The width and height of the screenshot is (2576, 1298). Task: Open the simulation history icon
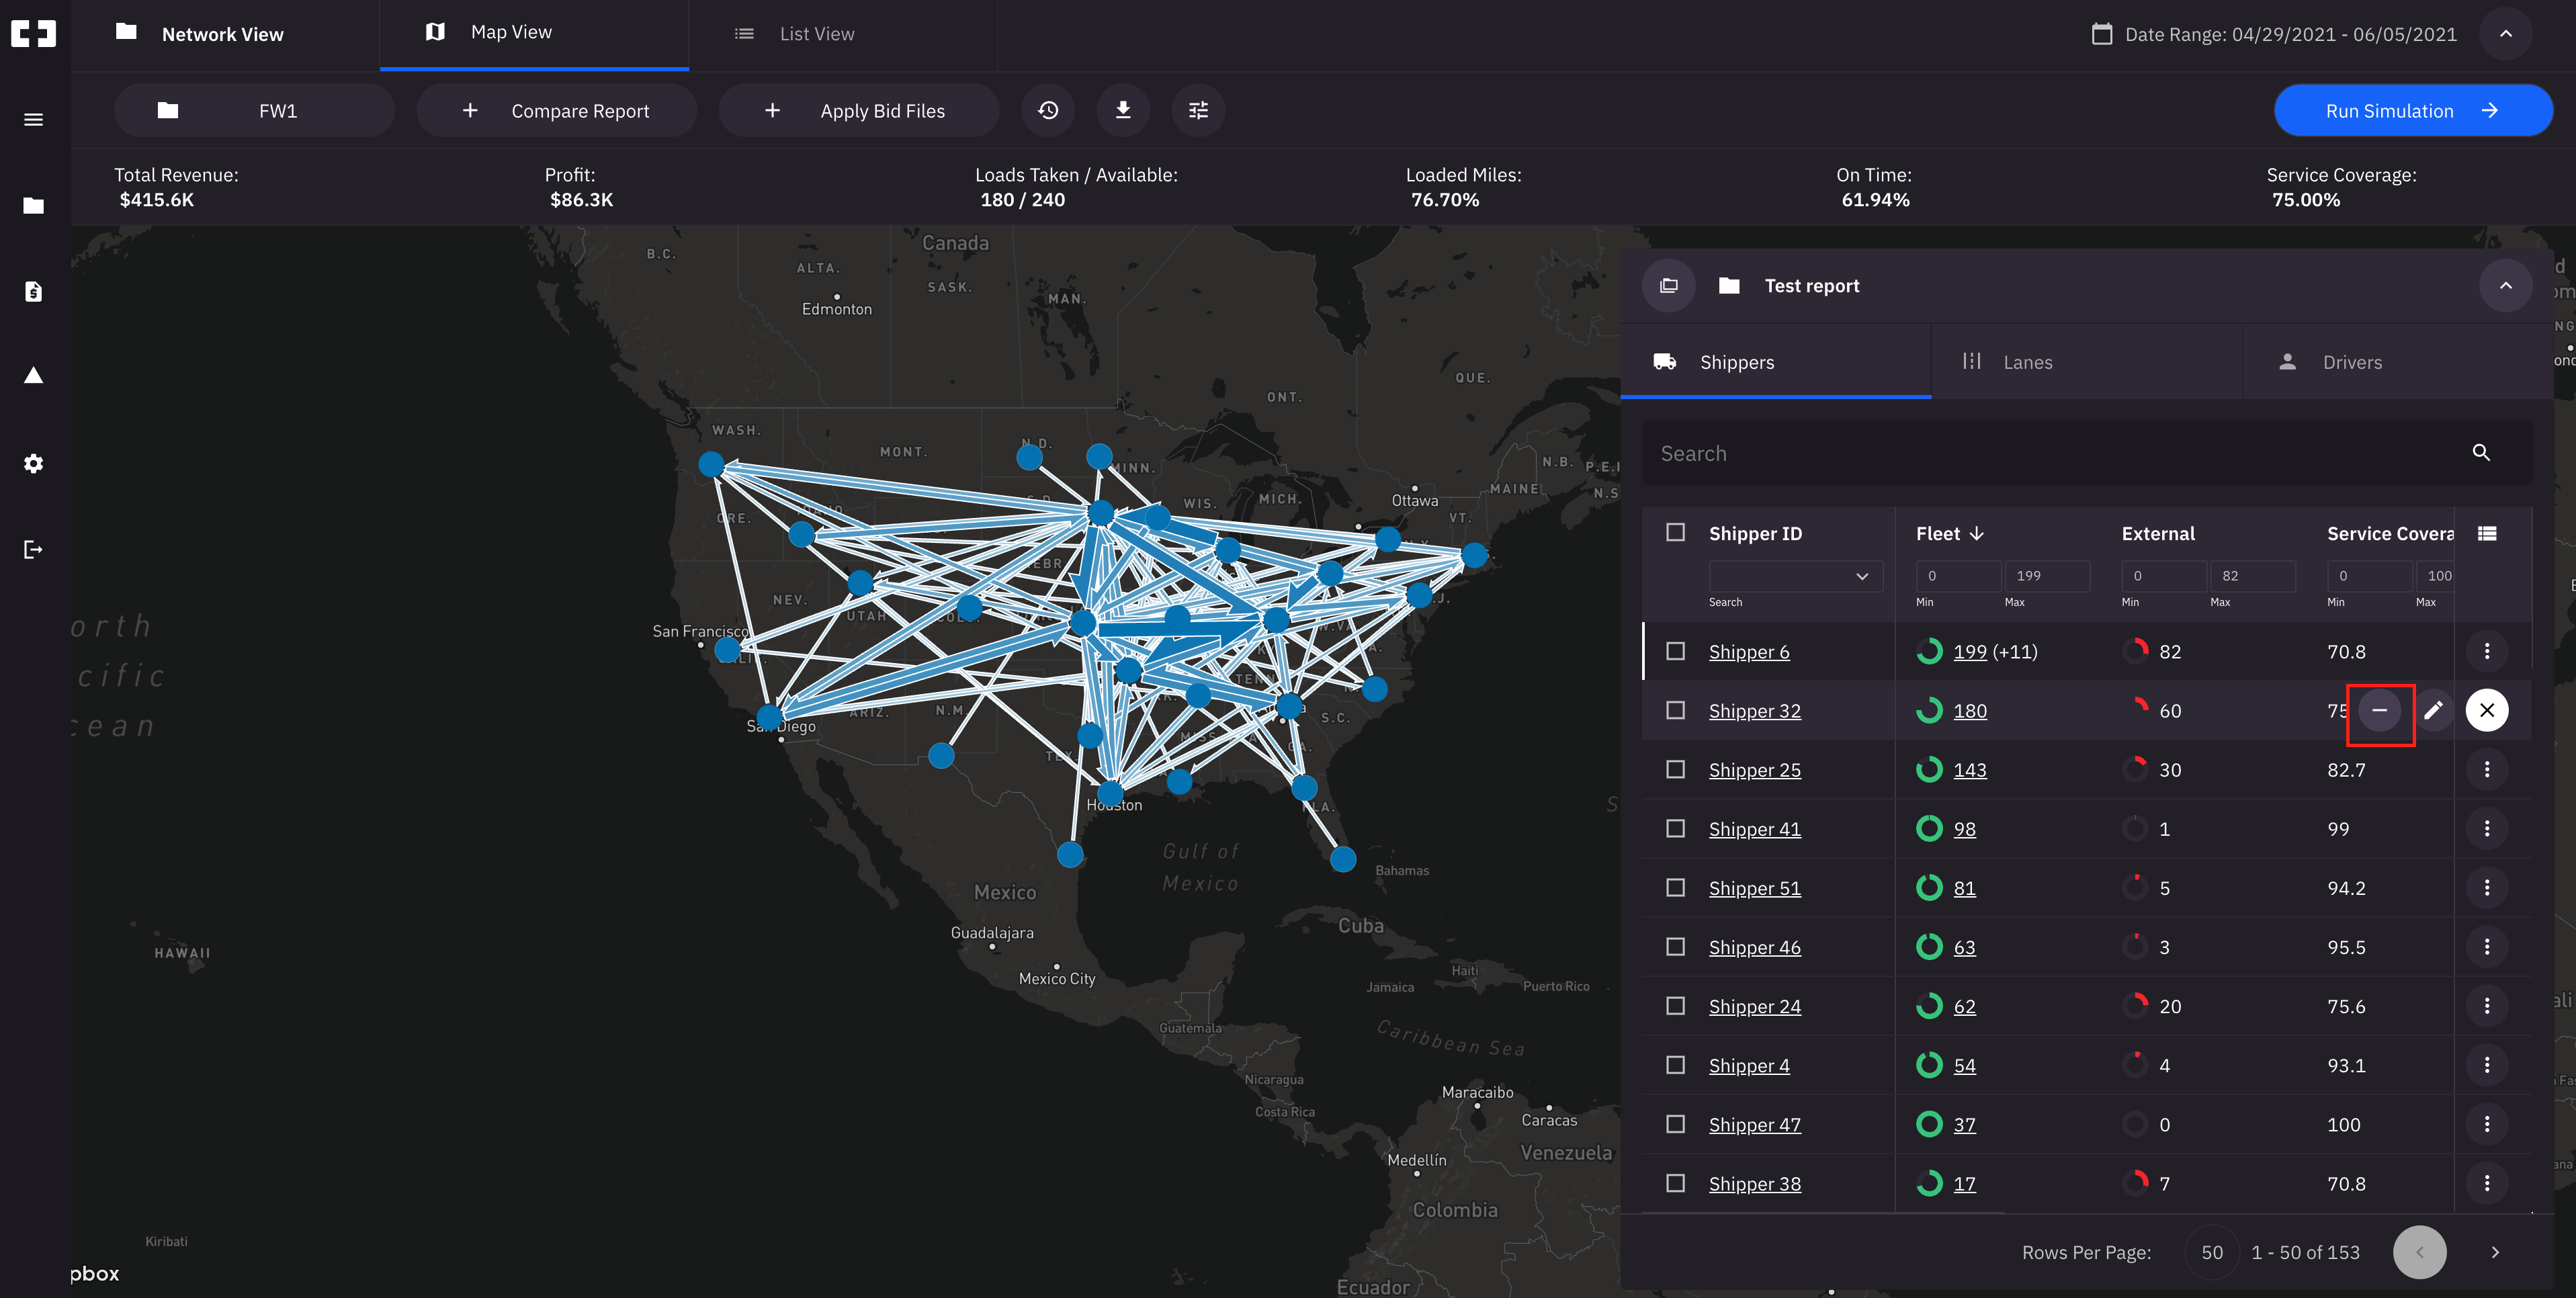pos(1048,110)
